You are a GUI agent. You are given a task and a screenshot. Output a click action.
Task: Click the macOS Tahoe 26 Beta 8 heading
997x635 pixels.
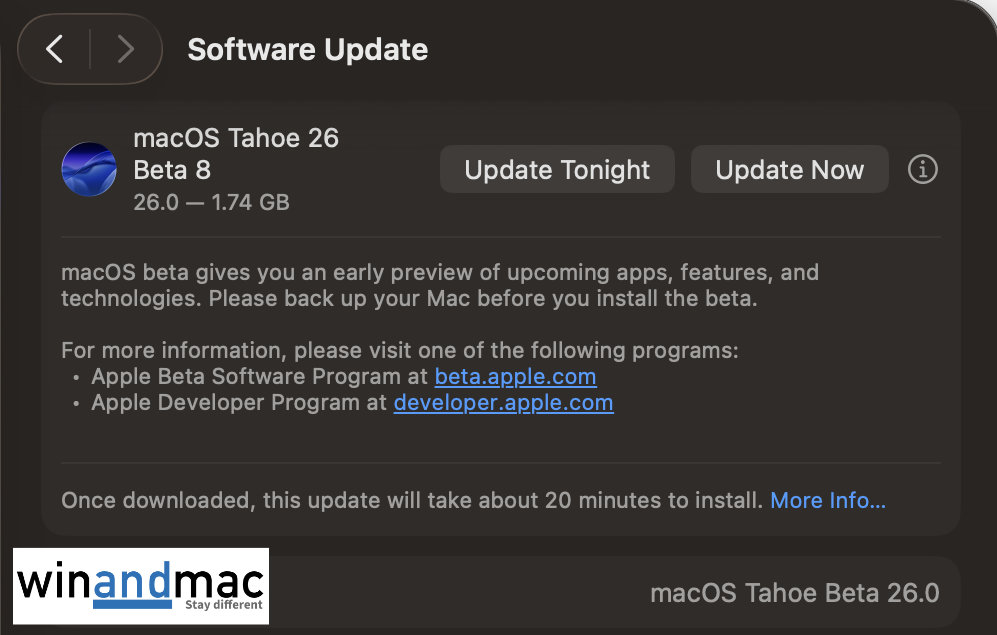(x=236, y=153)
